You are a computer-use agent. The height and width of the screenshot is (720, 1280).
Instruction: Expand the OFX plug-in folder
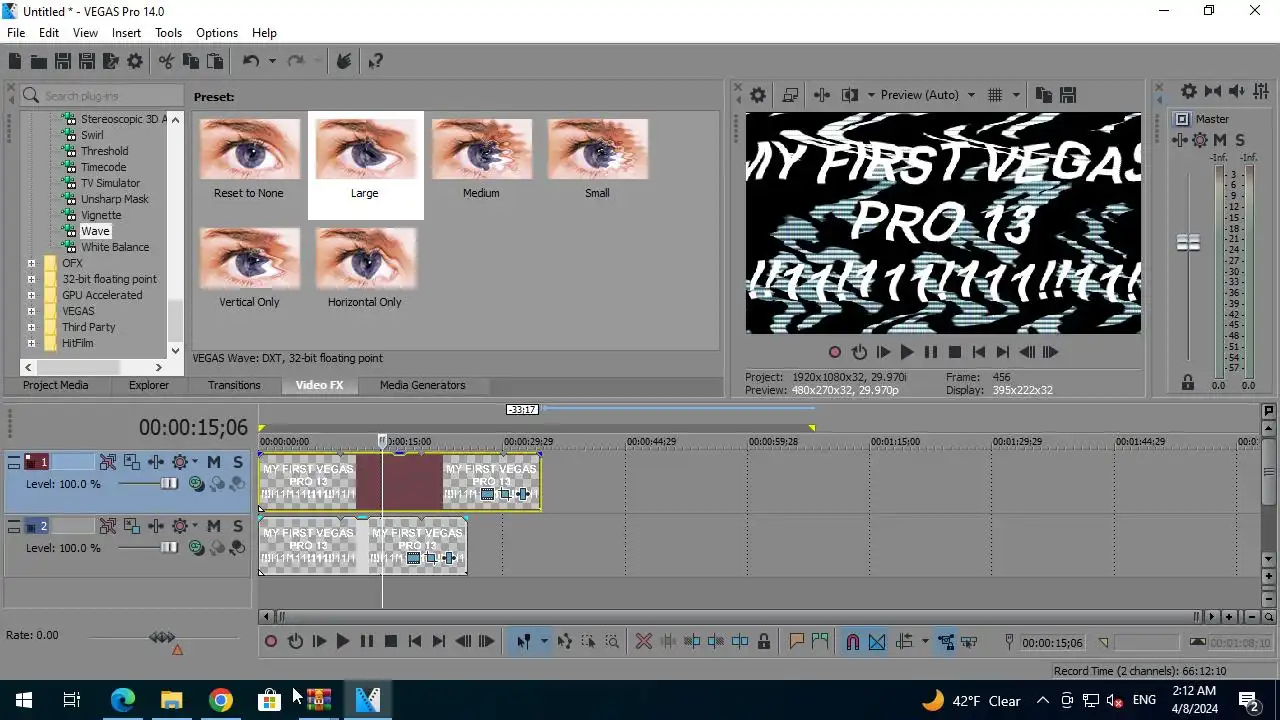click(x=31, y=263)
